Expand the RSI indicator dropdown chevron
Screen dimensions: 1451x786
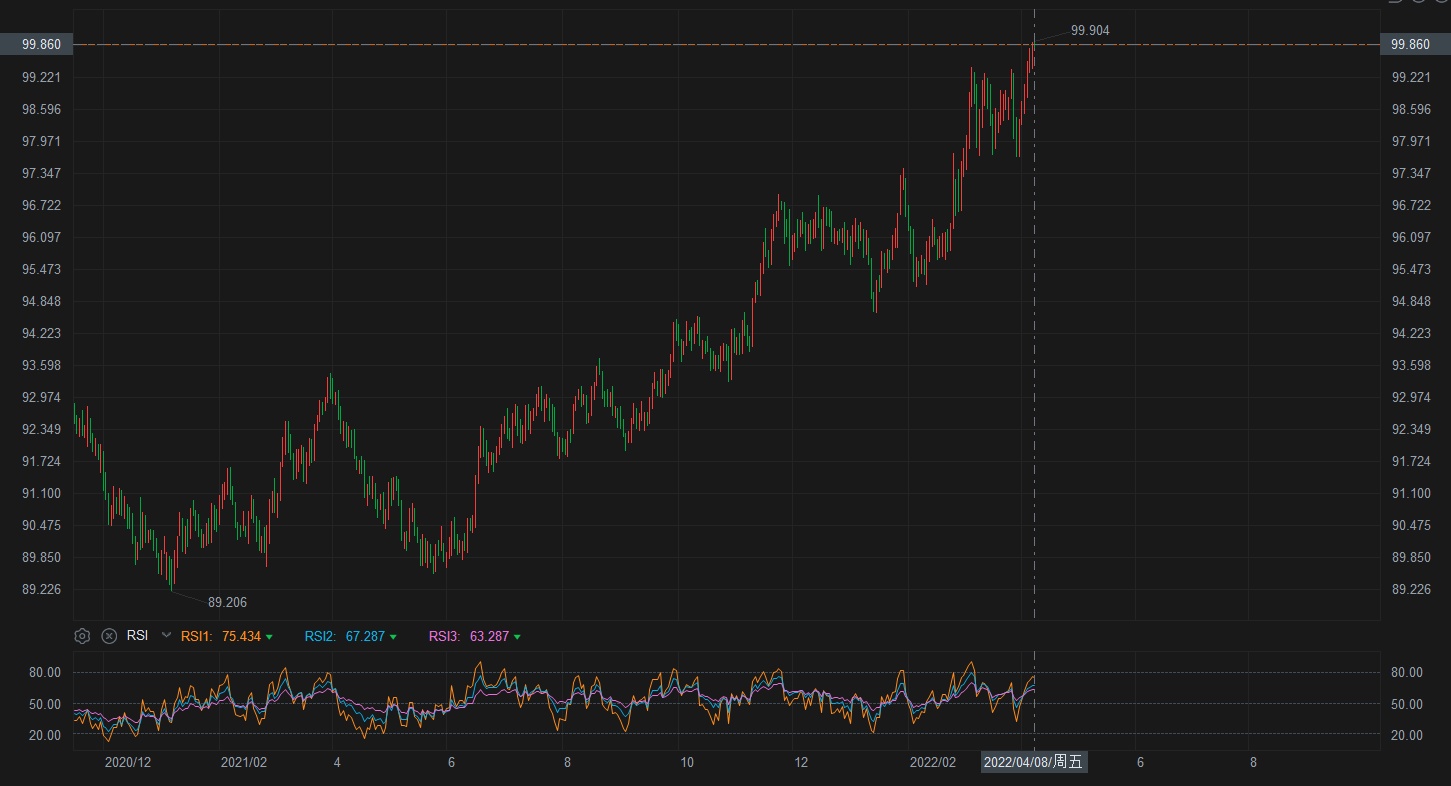pyautogui.click(x=166, y=636)
